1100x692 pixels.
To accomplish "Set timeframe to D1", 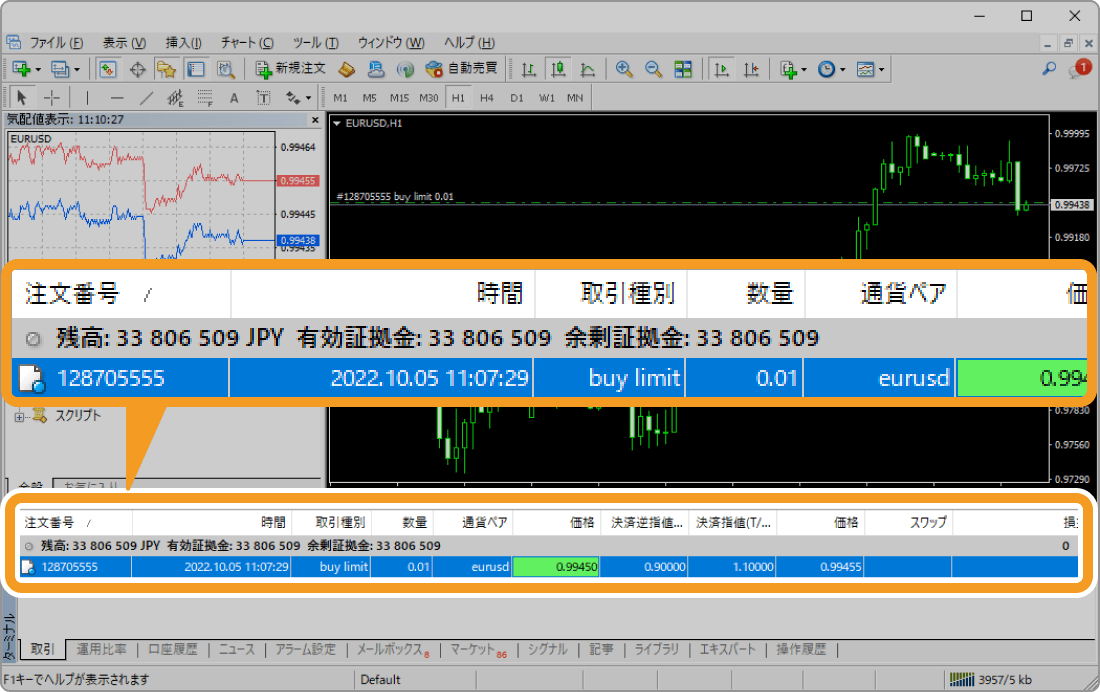I will tap(517, 98).
